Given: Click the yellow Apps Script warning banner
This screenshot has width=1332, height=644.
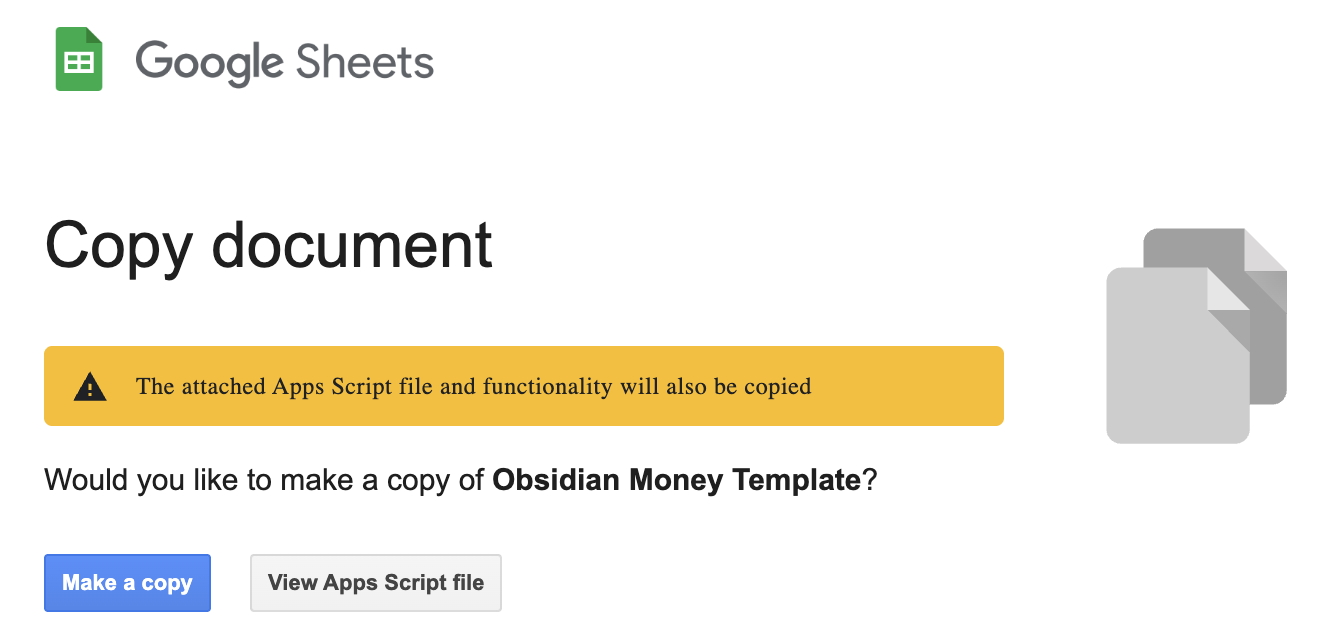Looking at the screenshot, I should (x=524, y=386).
